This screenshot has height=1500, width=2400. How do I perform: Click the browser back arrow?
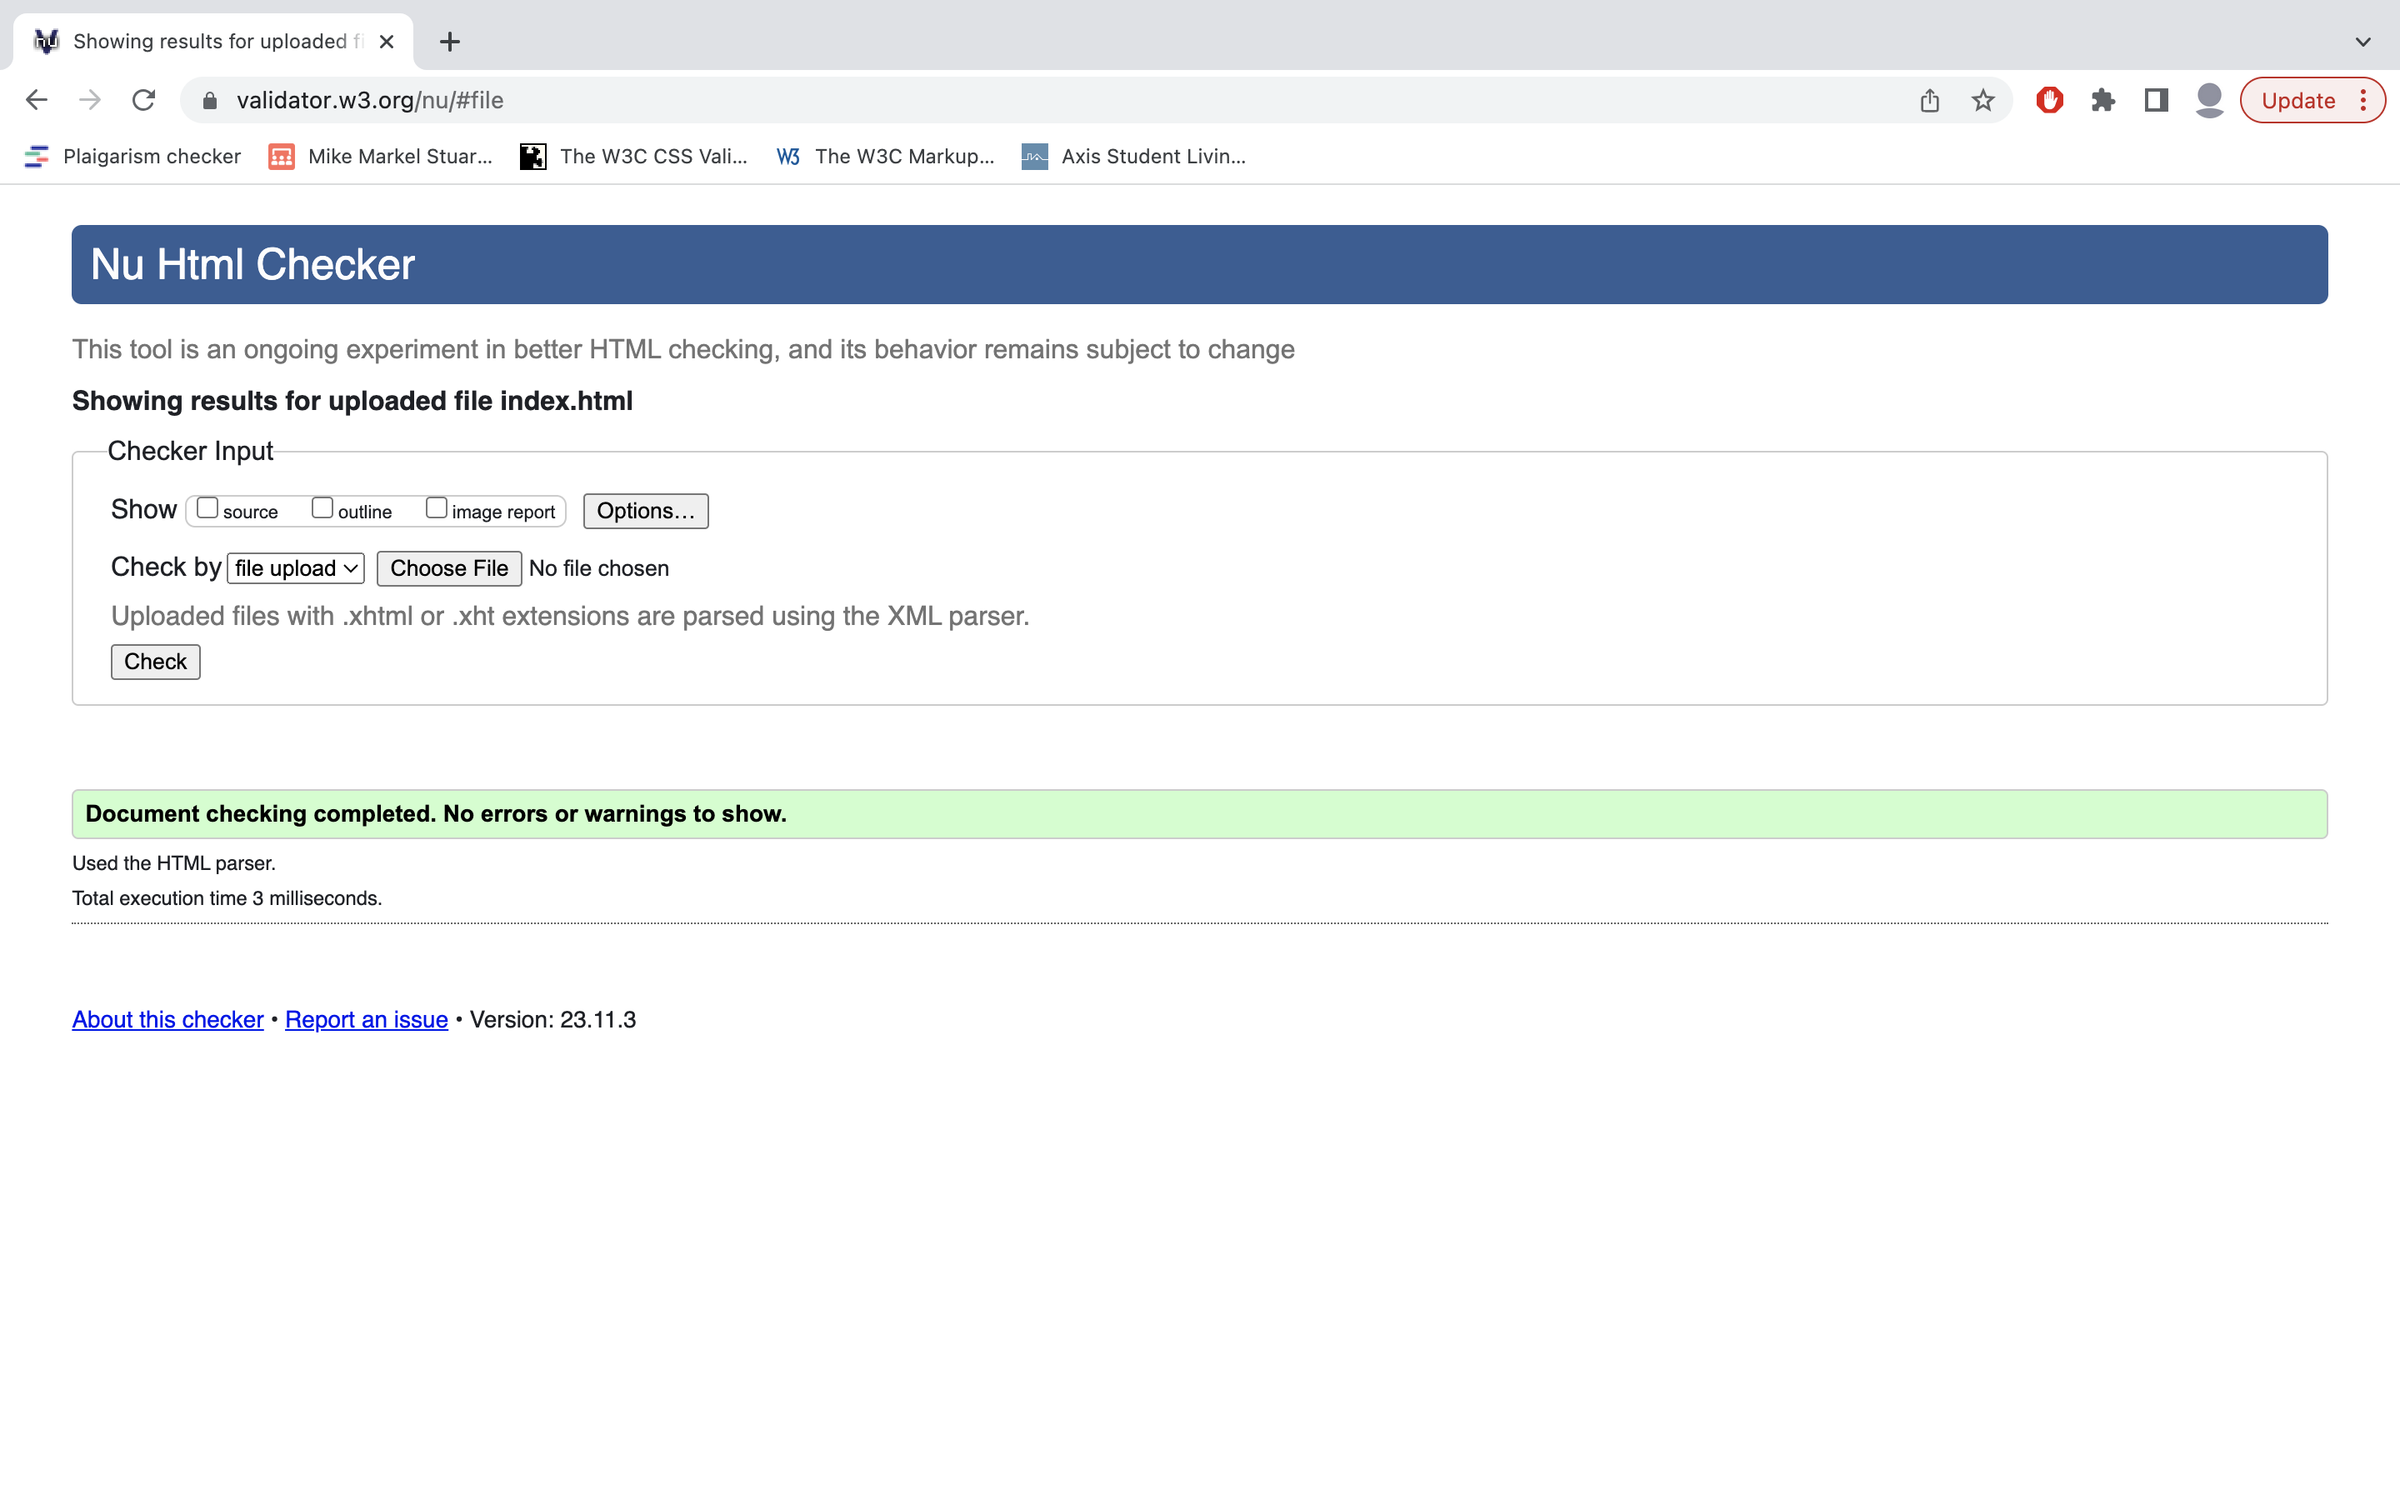36,100
